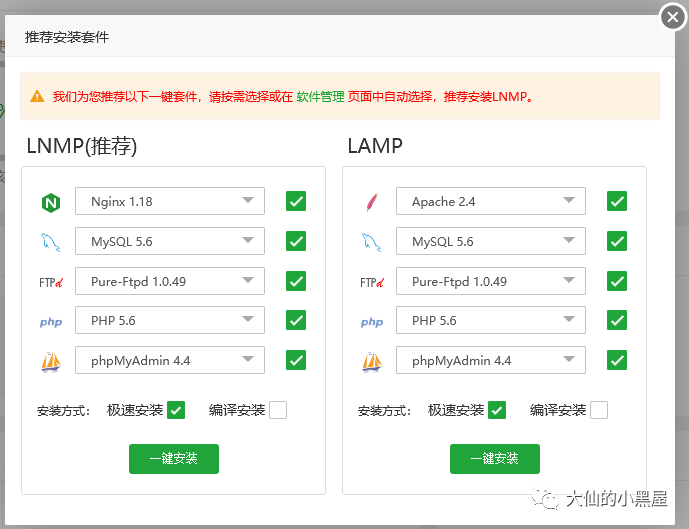Click the PHP logo icon in LNMP
The height and width of the screenshot is (529, 689).
pyautogui.click(x=51, y=322)
